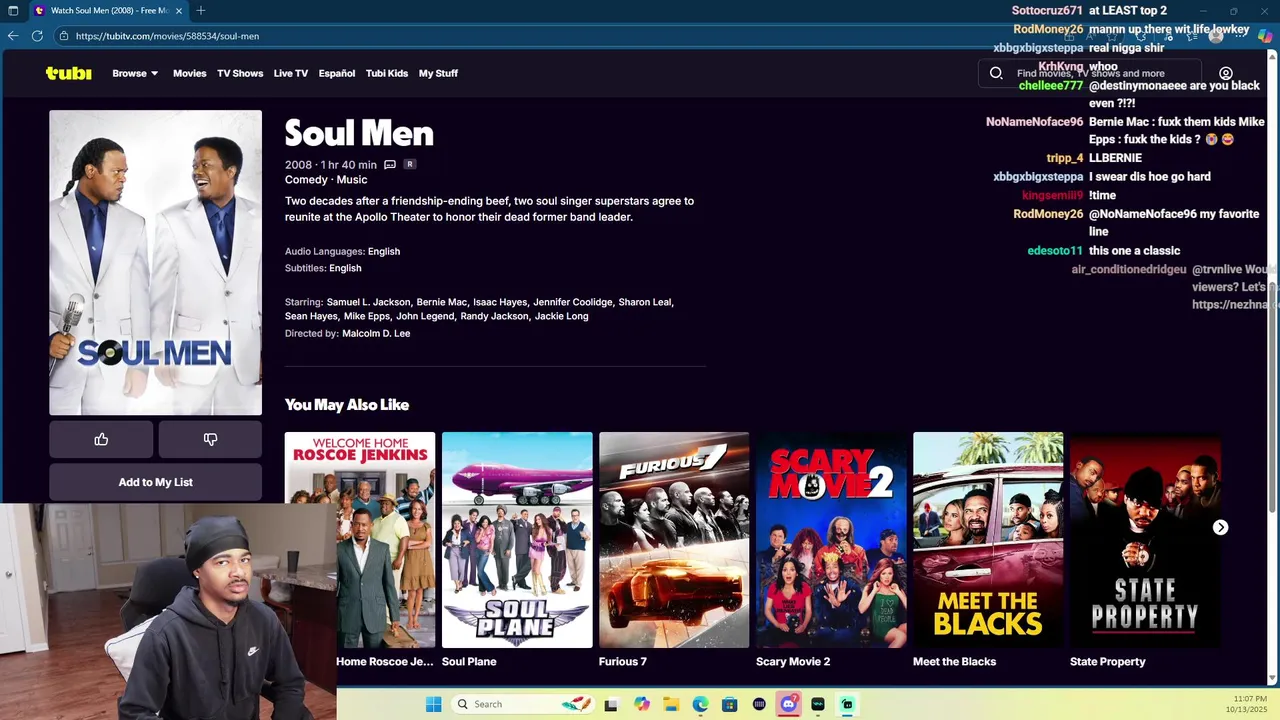
Task: Open the Music genre link
Action: click(x=352, y=180)
